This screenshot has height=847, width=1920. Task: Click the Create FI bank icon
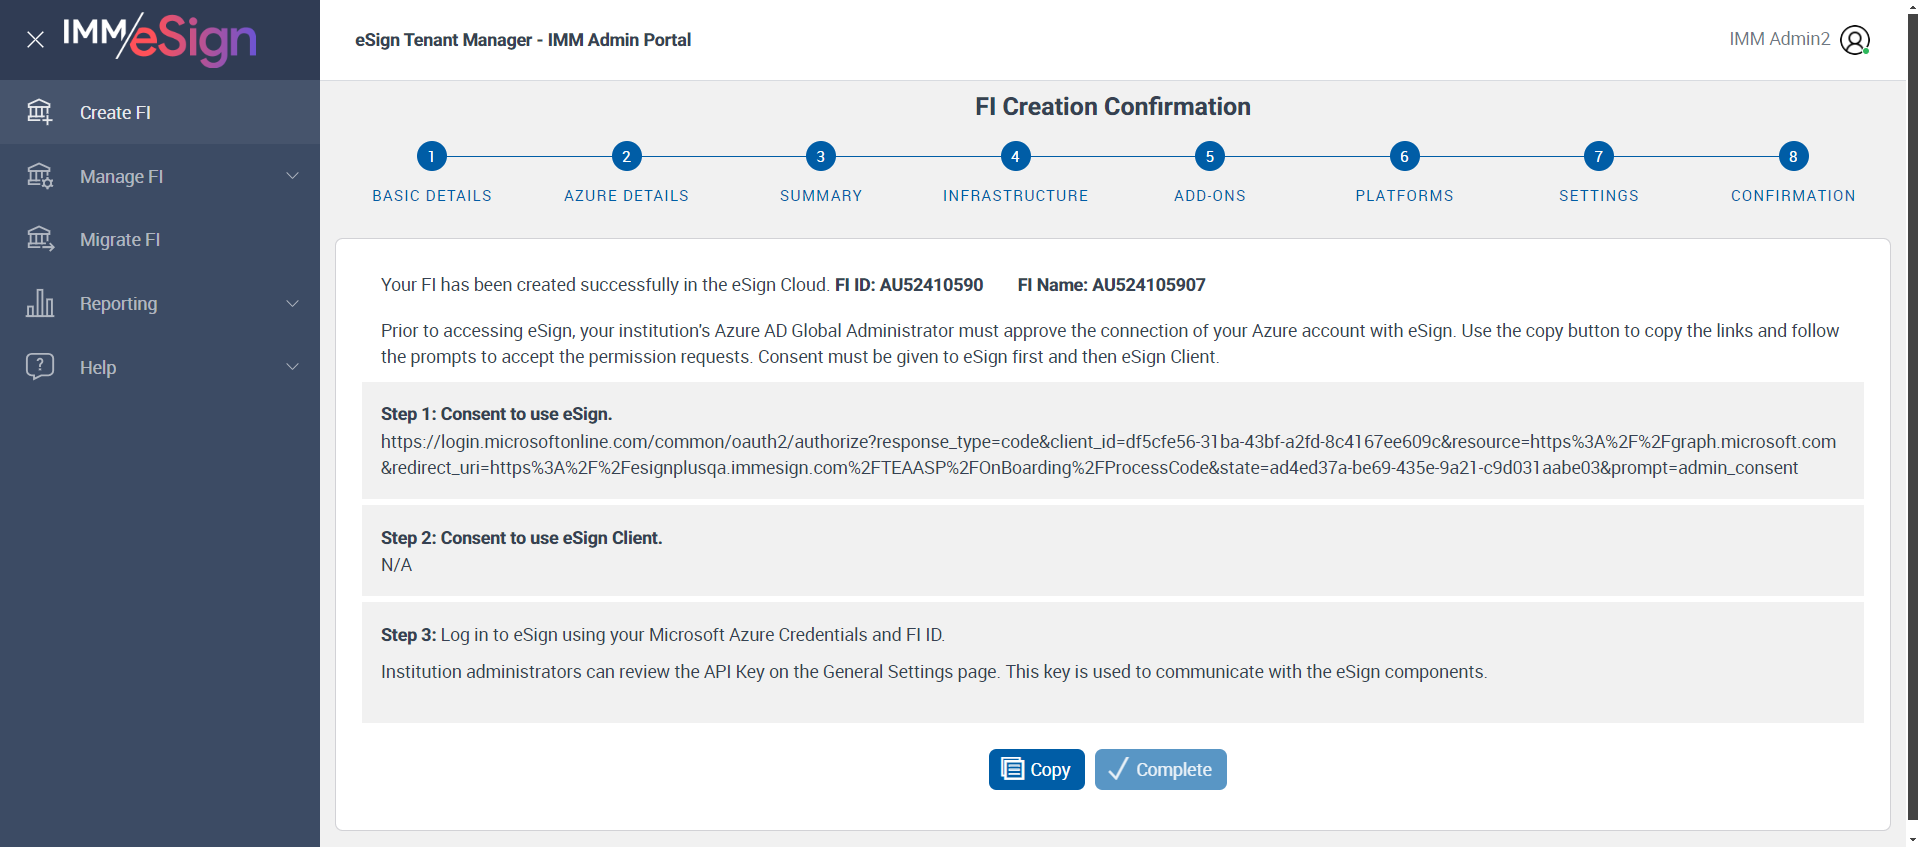tap(39, 112)
